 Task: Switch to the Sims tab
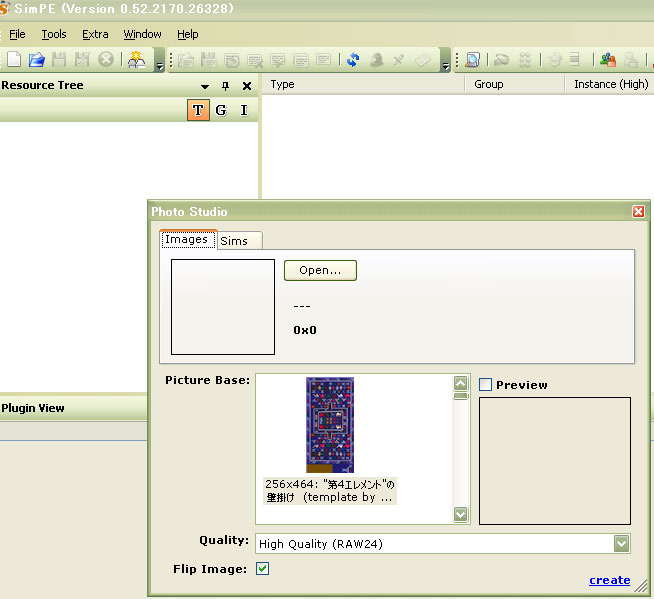(x=234, y=241)
